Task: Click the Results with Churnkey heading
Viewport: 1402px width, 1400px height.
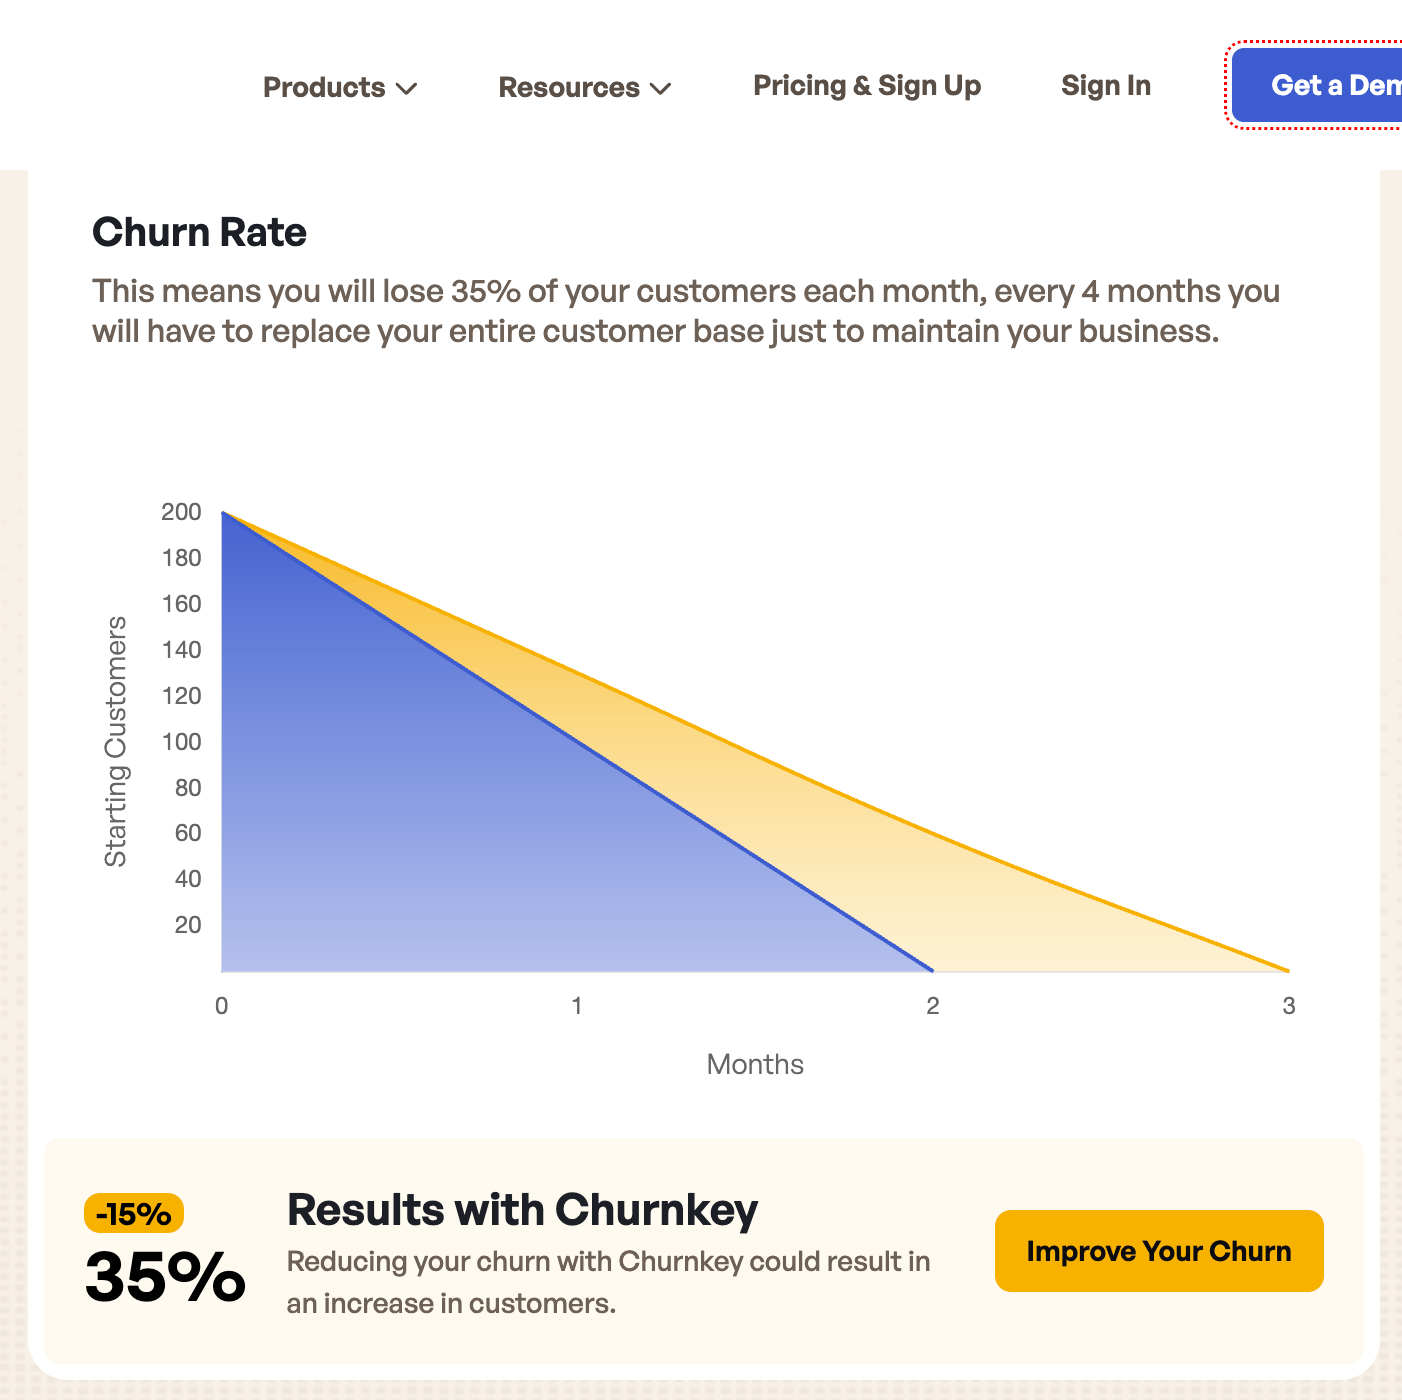Action: point(522,1210)
